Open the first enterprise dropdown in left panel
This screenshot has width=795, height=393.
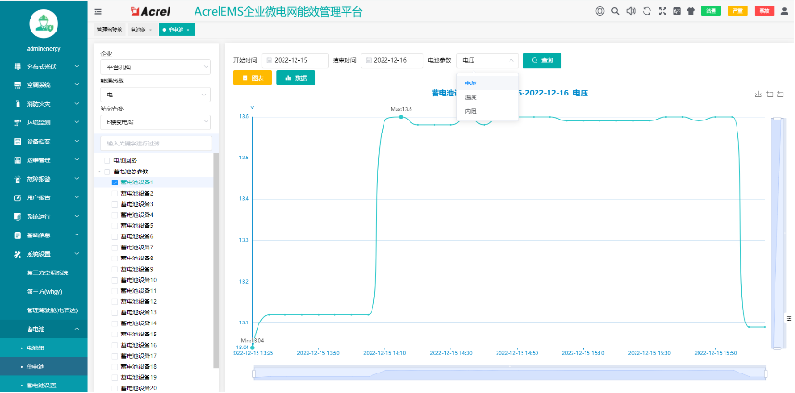click(155, 67)
